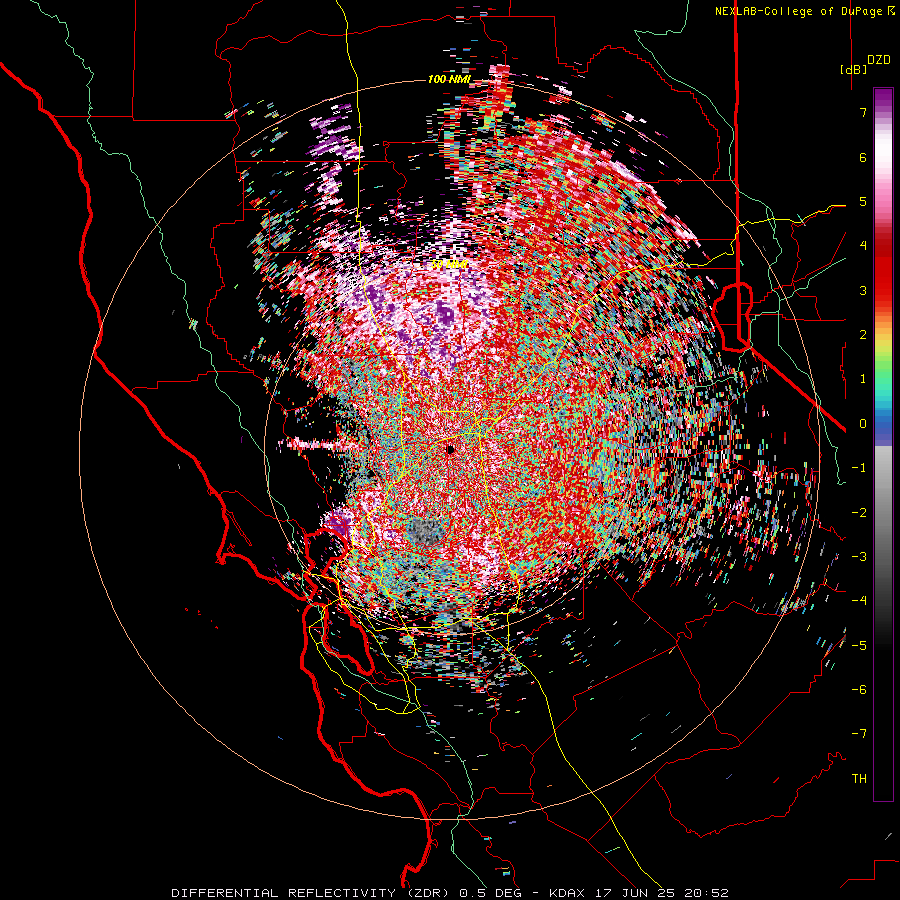Viewport: 900px width, 900px height.
Task: Click the NEXLAB-College of DuPage credit text
Action: 804,11
